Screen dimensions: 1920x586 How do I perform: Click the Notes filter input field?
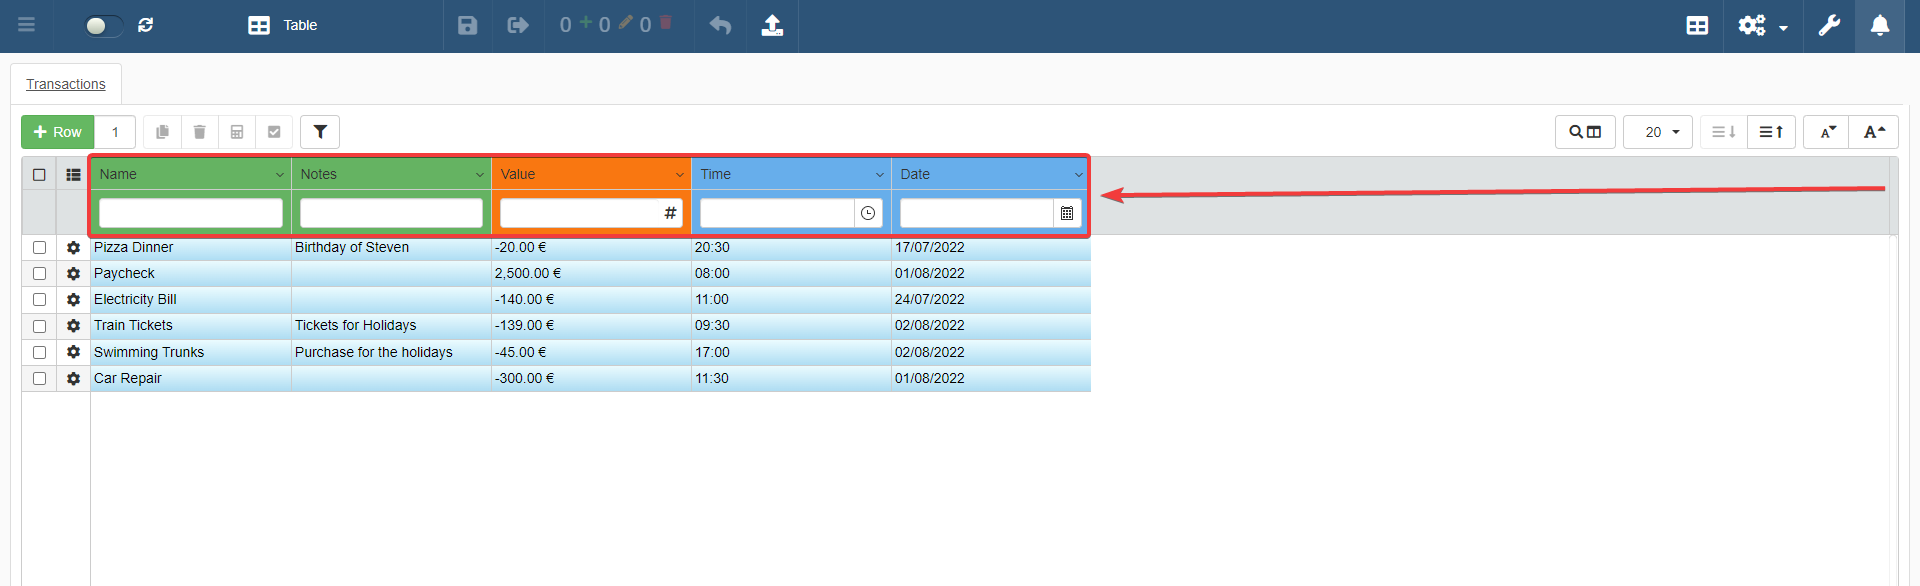[391, 213]
